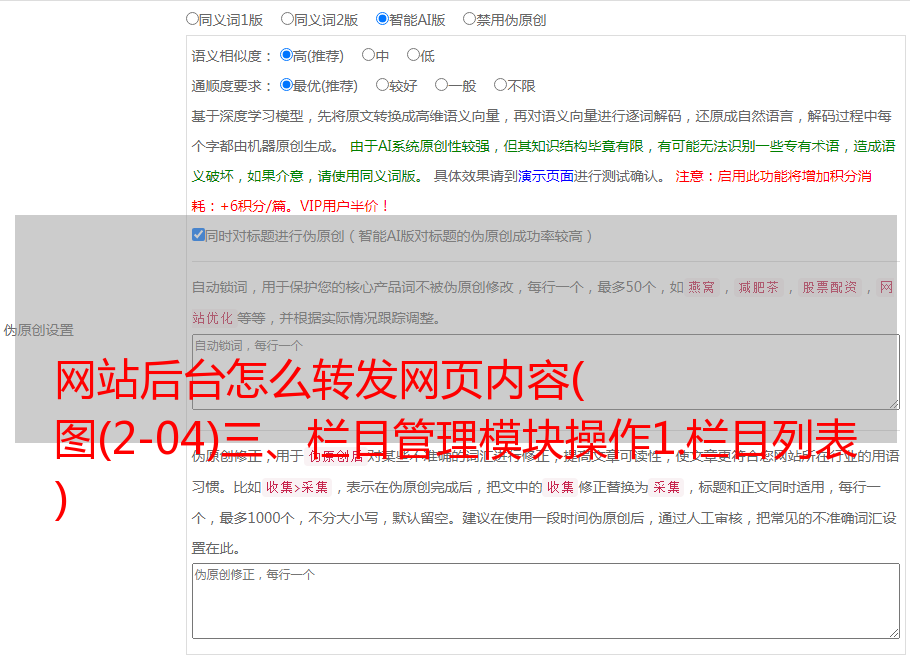This screenshot has height=658, width=911.
Task: Click the 注意：启用此功能将增加积分消 warning text
Action: click(x=773, y=176)
